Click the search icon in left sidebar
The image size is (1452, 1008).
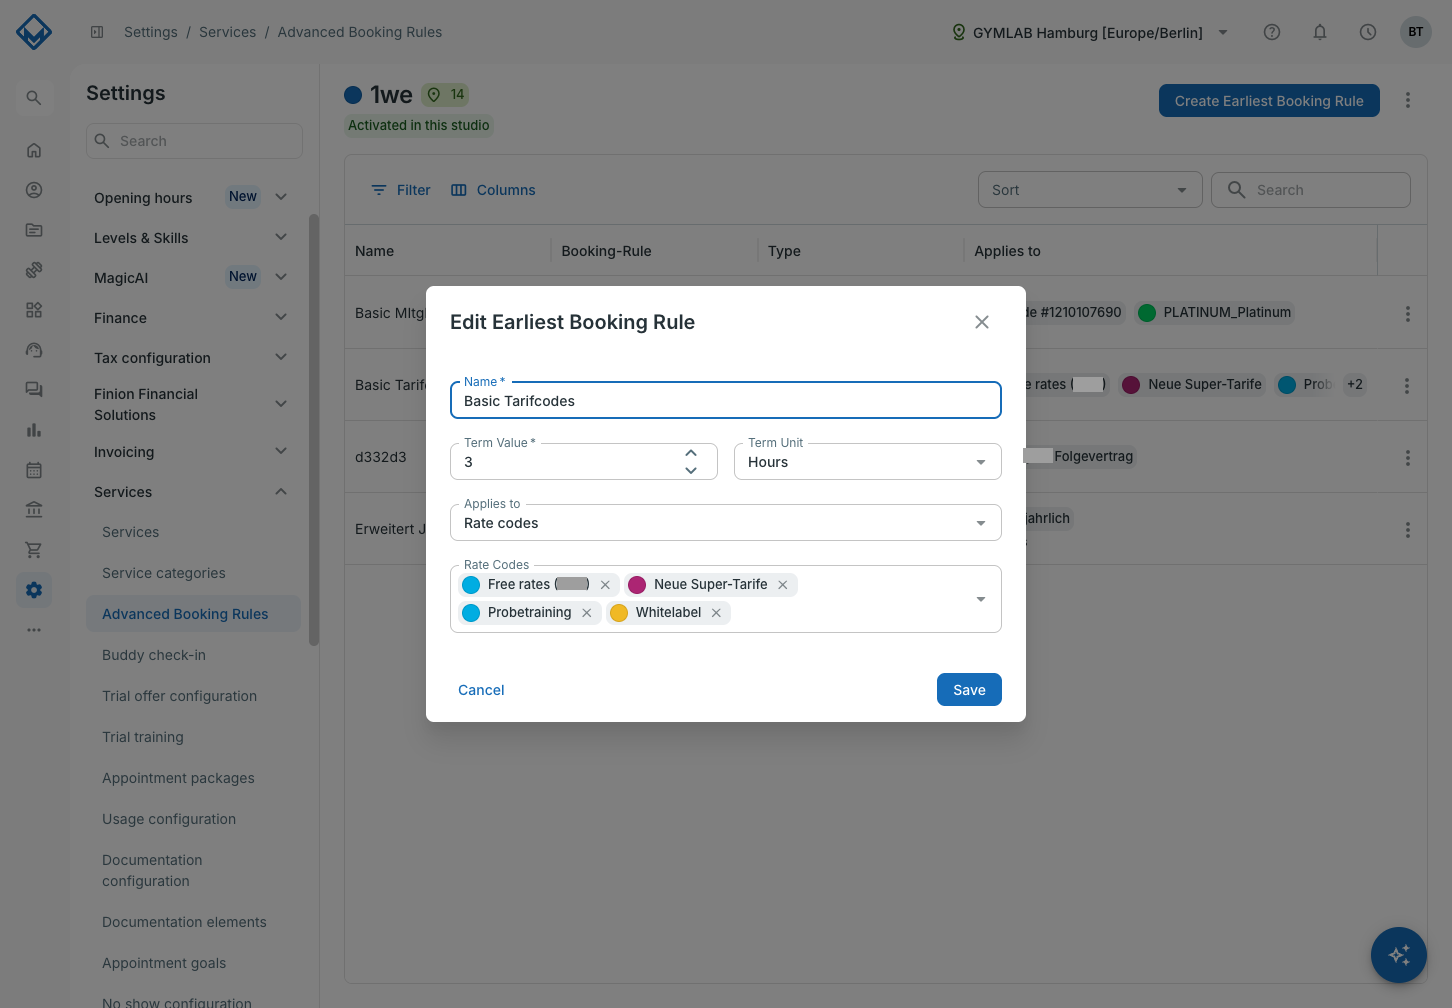[34, 98]
